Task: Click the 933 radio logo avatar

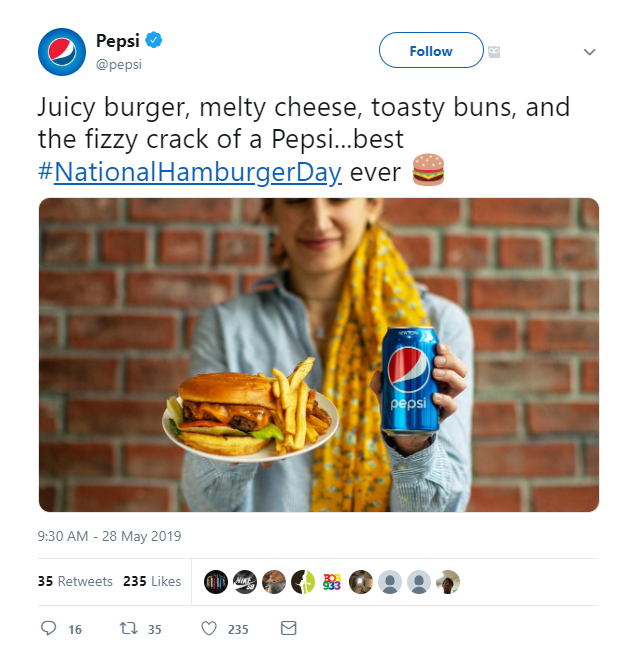Action: (332, 582)
